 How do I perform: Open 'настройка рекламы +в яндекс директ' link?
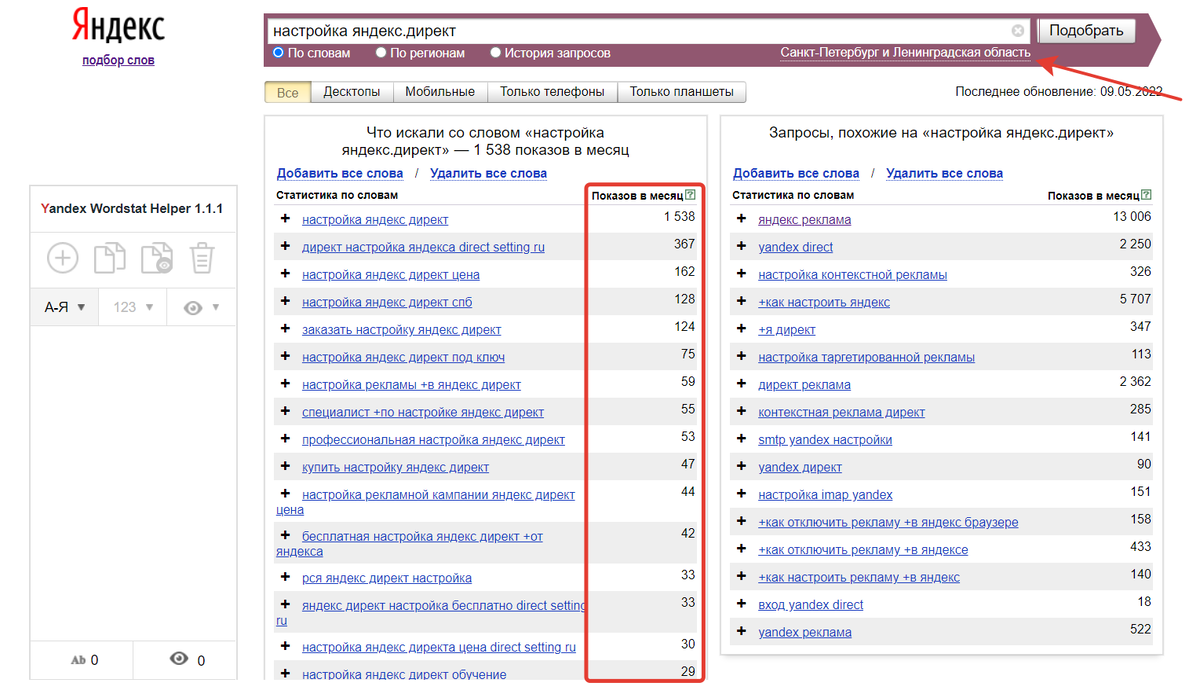(x=411, y=385)
